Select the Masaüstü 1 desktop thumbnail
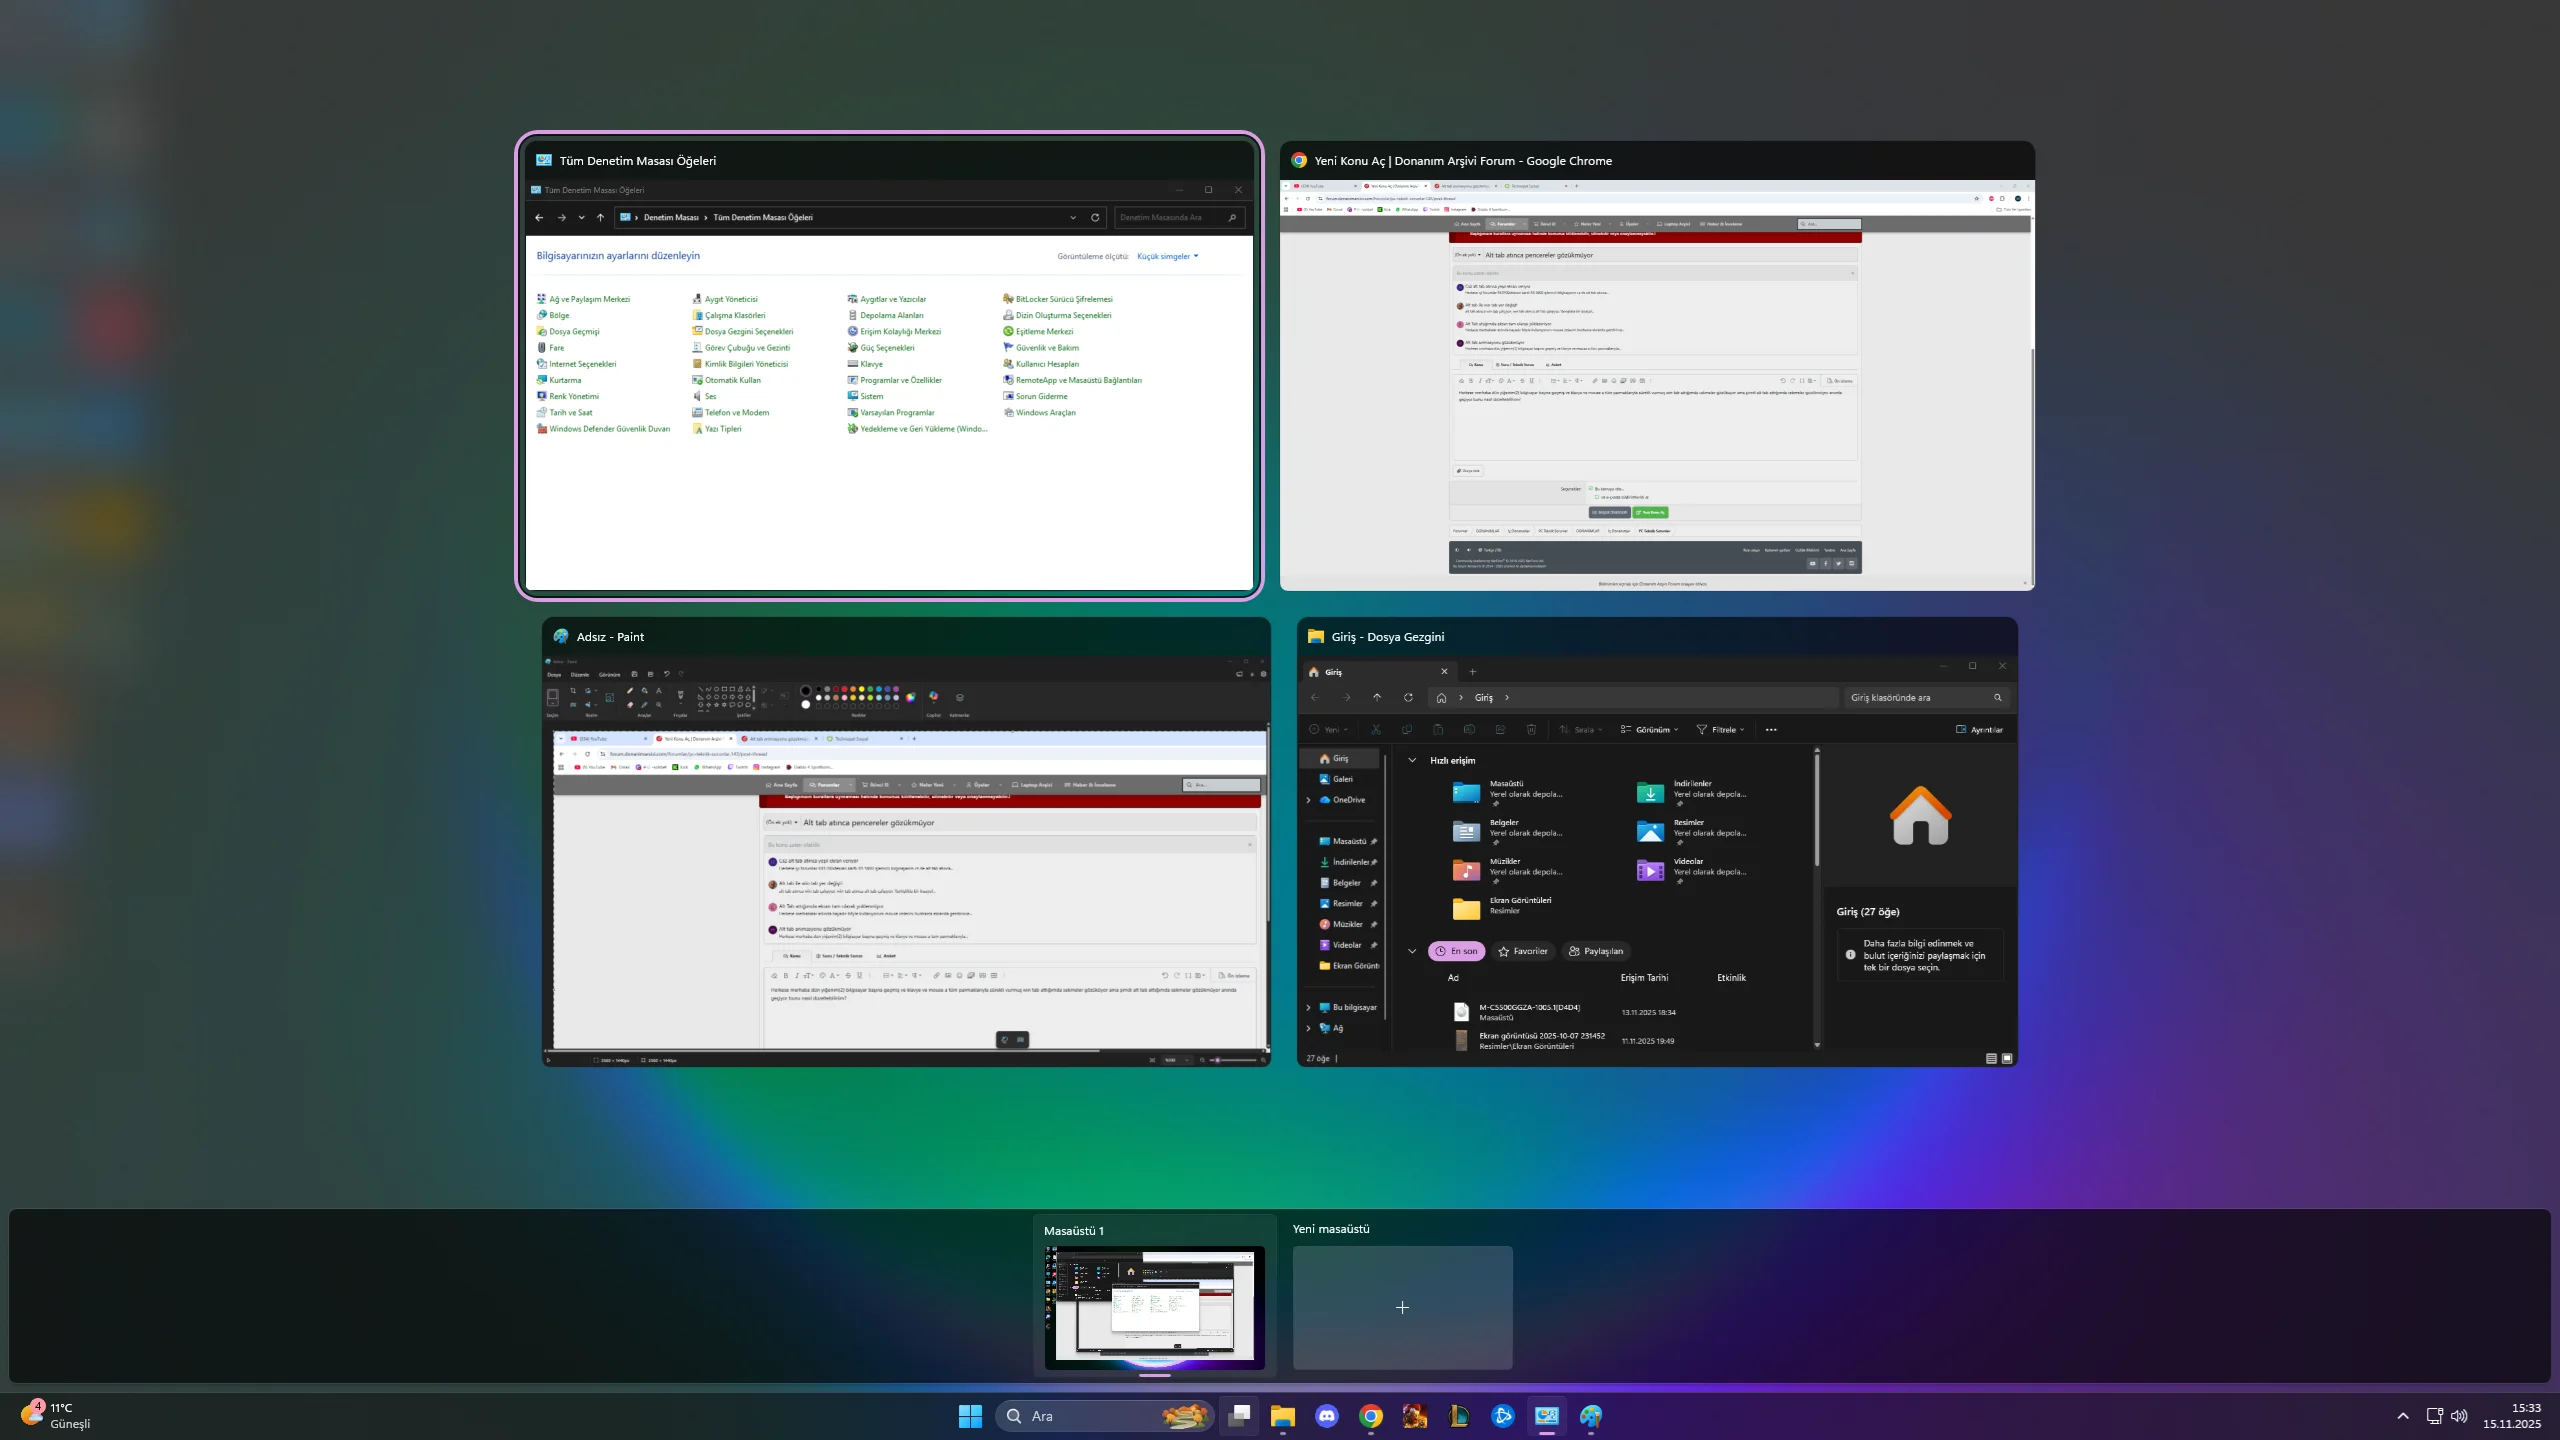Image resolution: width=2560 pixels, height=1440 pixels. 1154,1307
